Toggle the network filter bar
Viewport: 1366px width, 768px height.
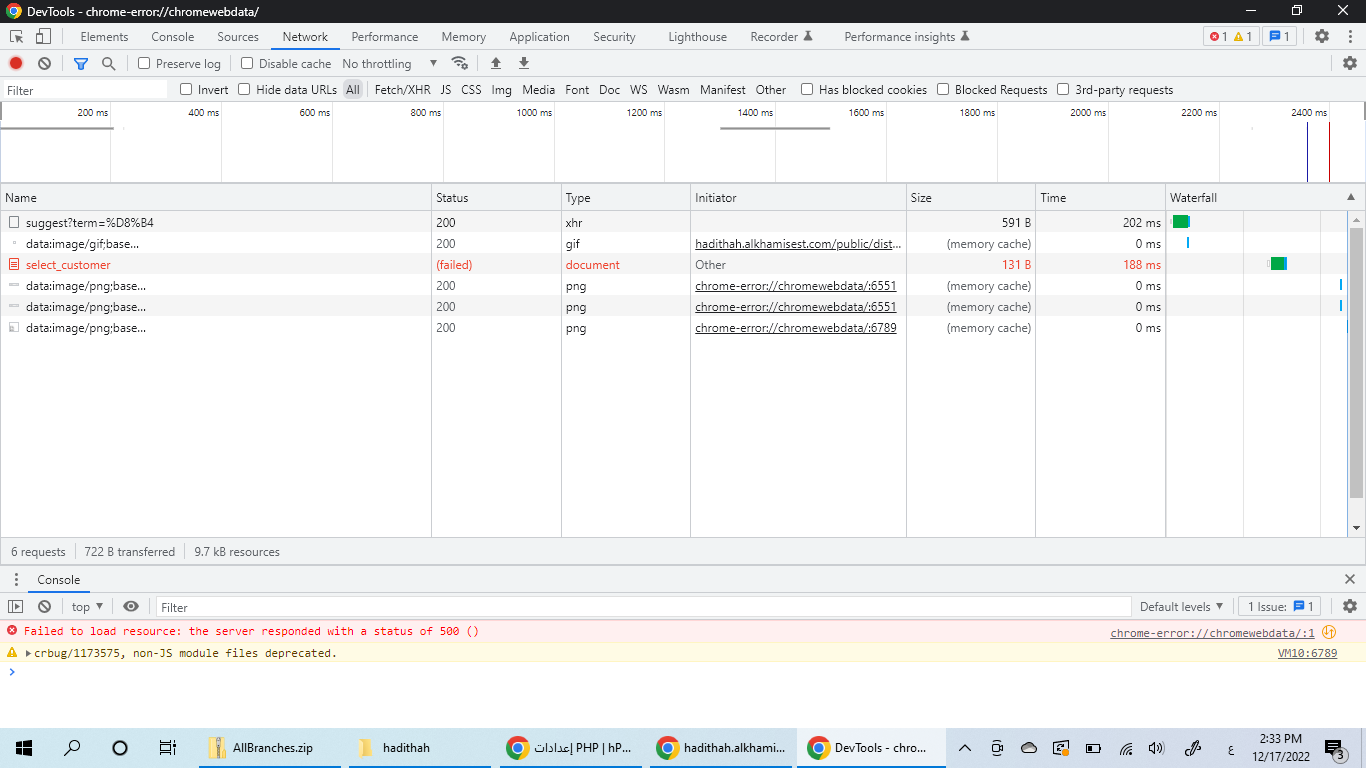point(80,63)
